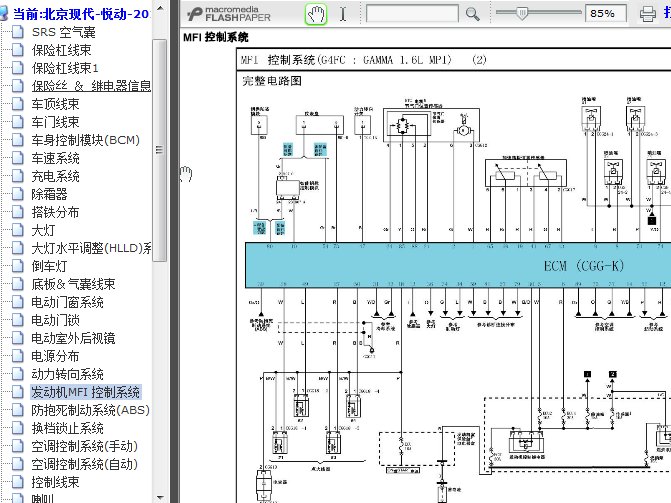
Task: Click the MFI 控制系统 document heading
Action: tap(216, 37)
